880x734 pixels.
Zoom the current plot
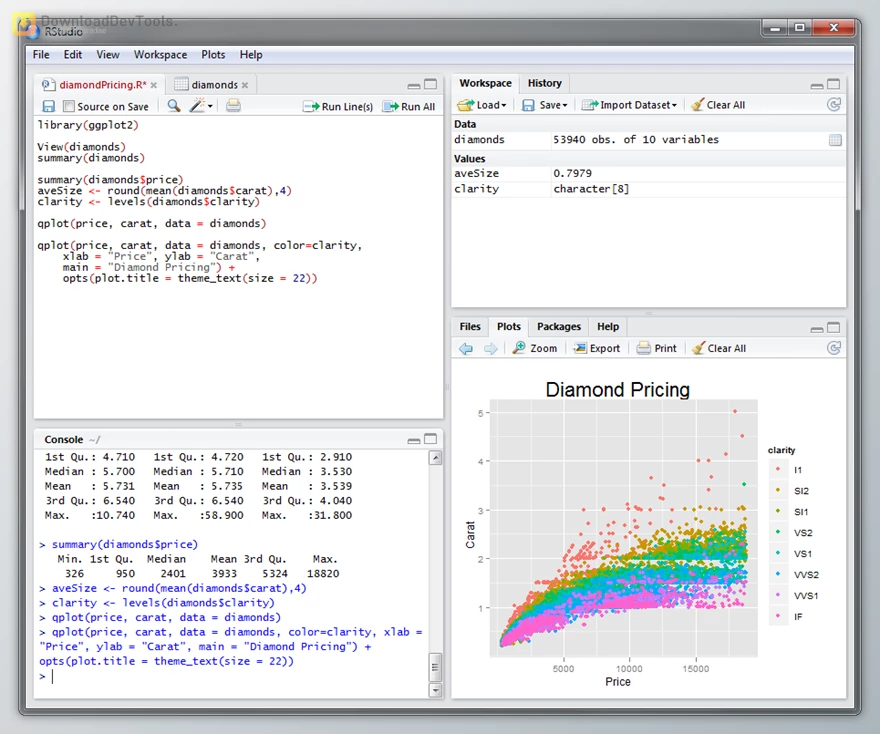535,348
